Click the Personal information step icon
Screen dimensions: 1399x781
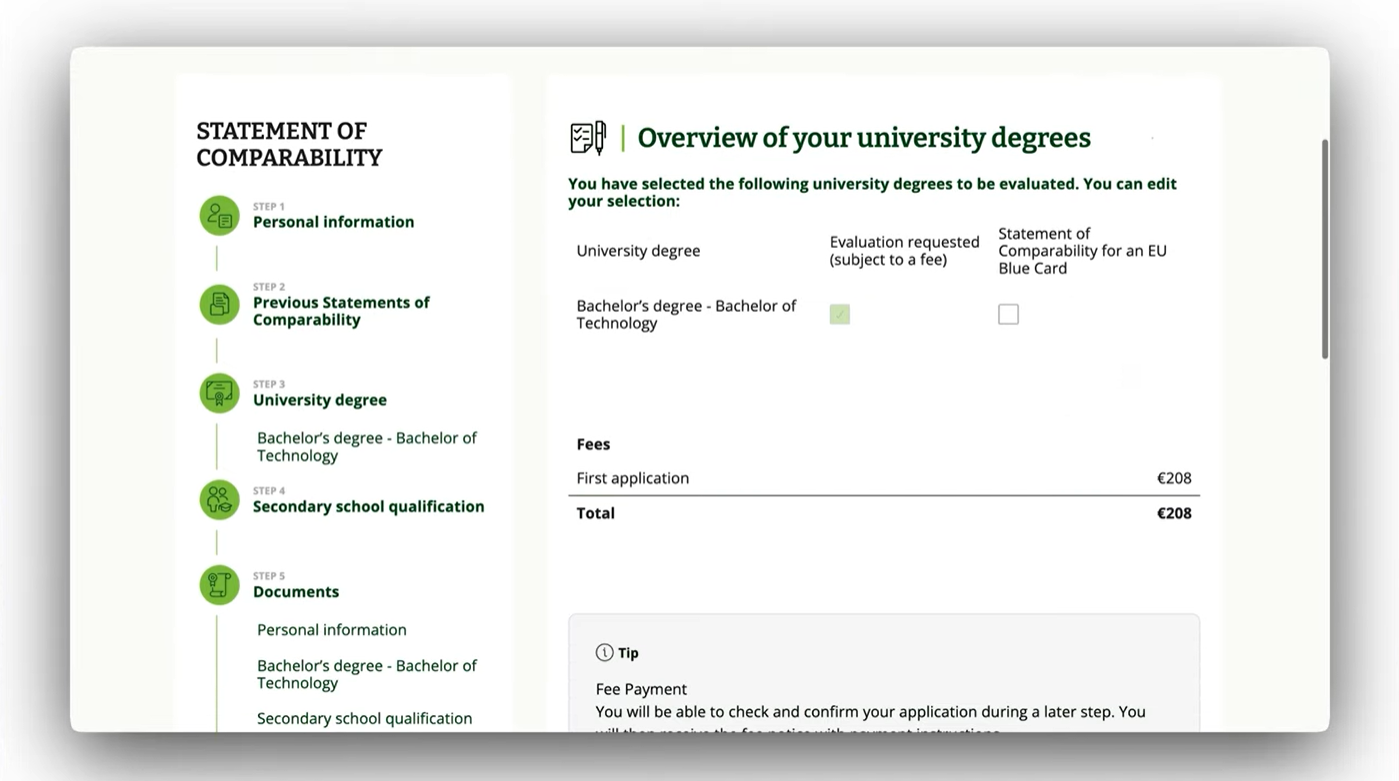pos(219,215)
